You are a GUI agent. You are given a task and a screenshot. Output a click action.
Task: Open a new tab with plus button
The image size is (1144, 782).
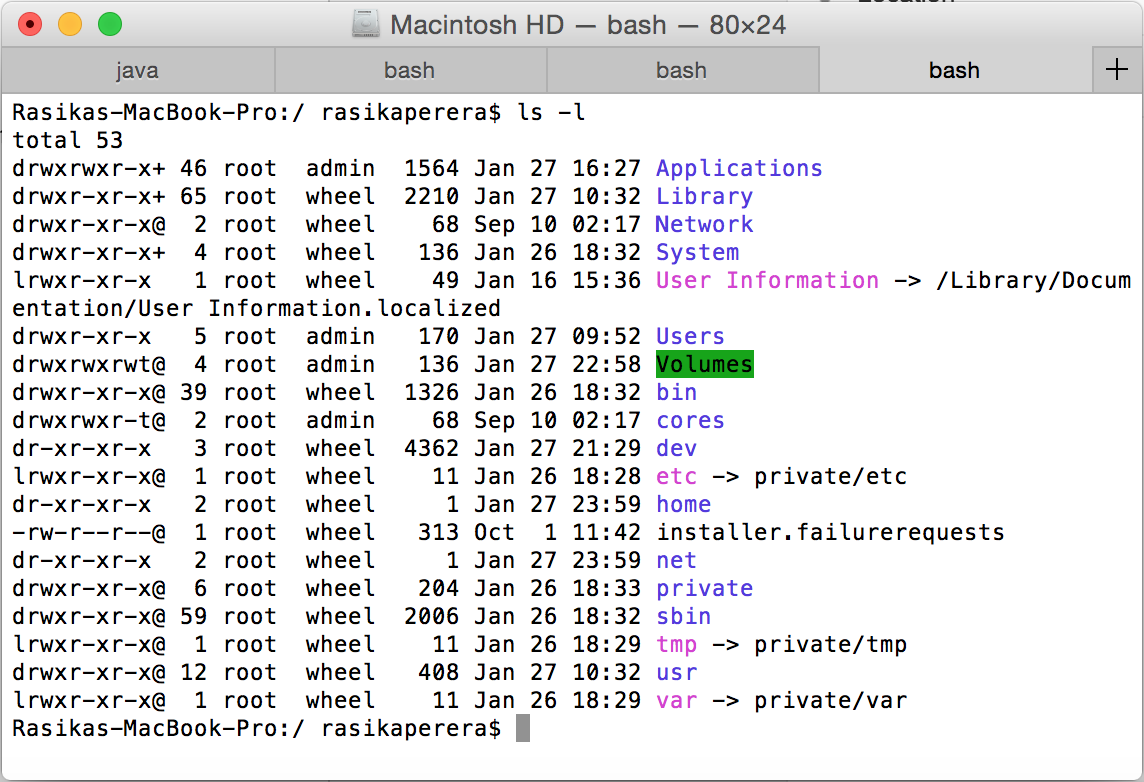tap(1117, 70)
